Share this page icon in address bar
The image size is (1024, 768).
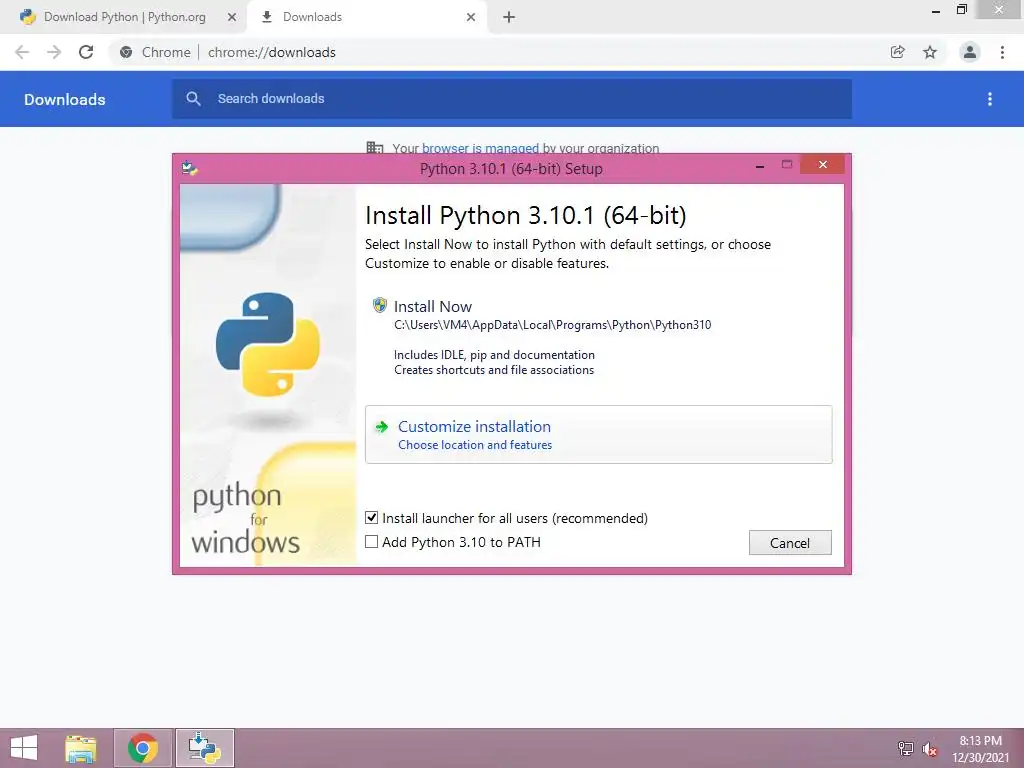tap(898, 52)
